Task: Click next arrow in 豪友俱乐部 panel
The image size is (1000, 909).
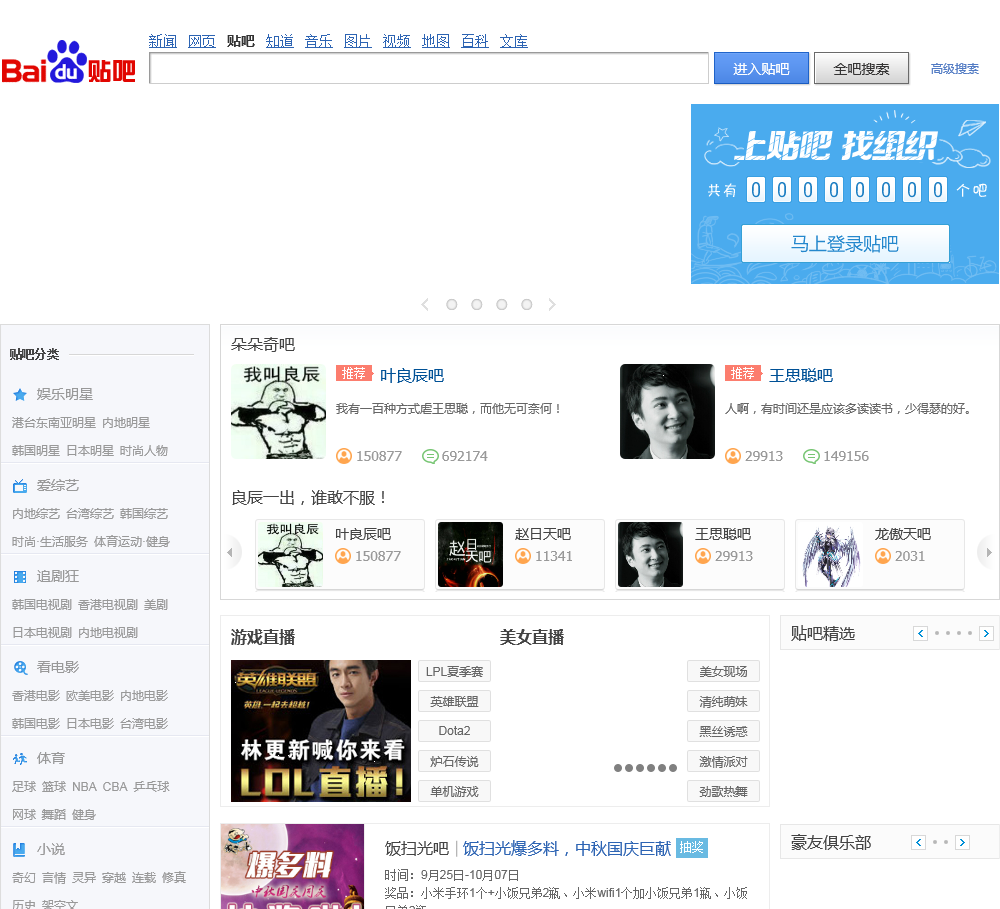Action: pyautogui.click(x=962, y=843)
